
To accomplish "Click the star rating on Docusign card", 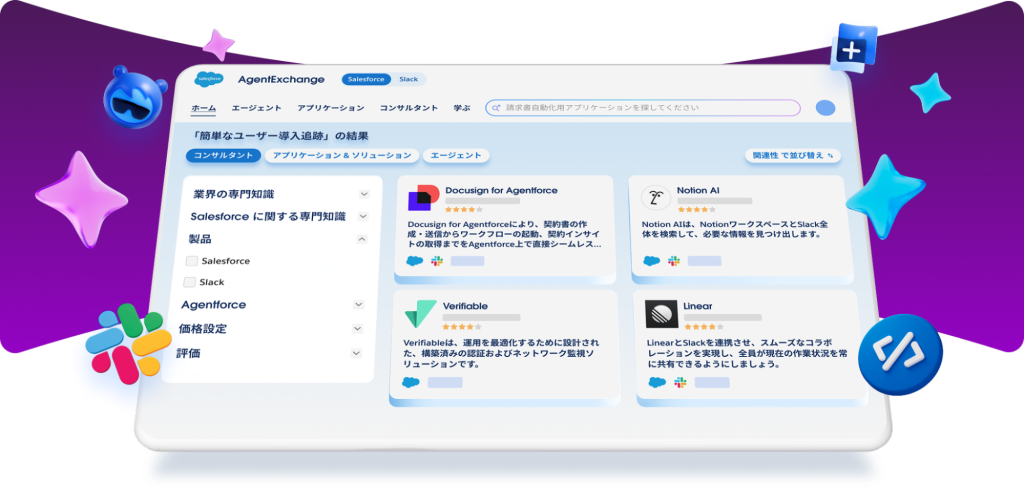I will point(464,210).
